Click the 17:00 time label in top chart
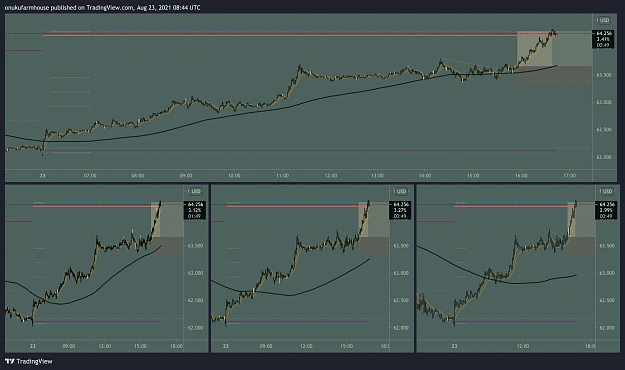Image resolution: width=625 pixels, height=370 pixels. click(570, 175)
